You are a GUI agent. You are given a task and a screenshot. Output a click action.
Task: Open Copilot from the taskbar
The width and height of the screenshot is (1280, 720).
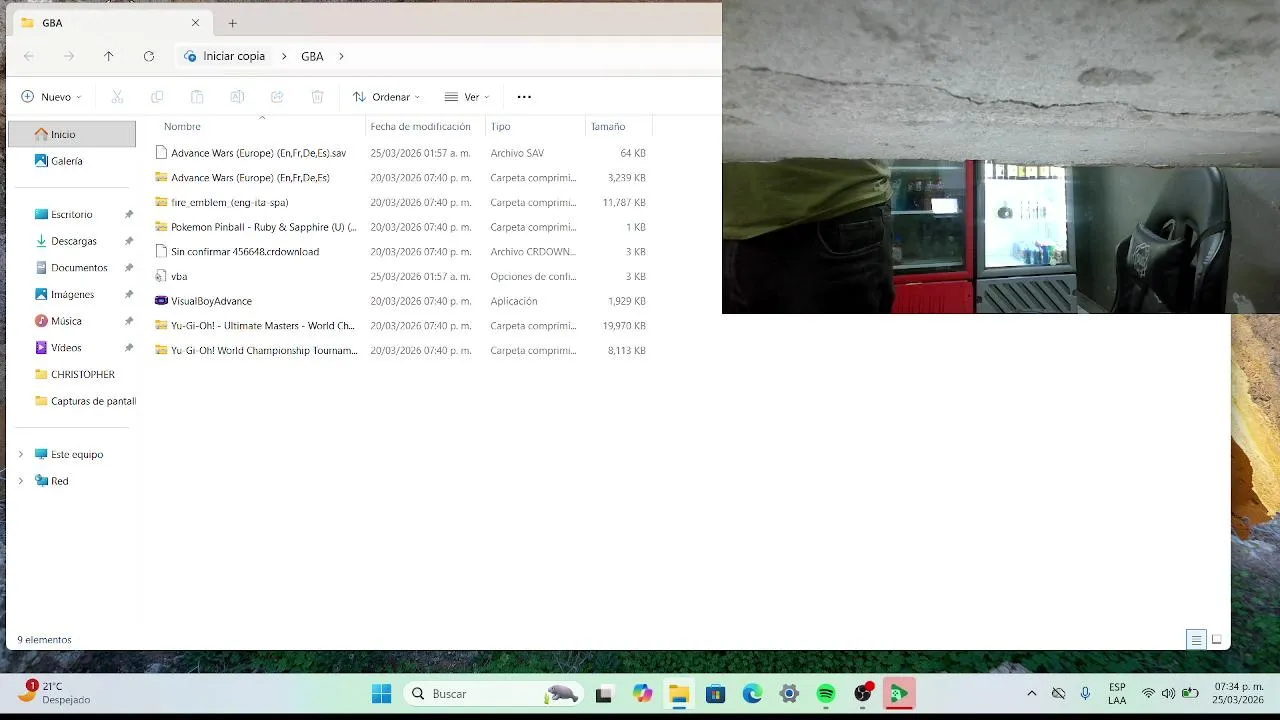pyautogui.click(x=642, y=694)
